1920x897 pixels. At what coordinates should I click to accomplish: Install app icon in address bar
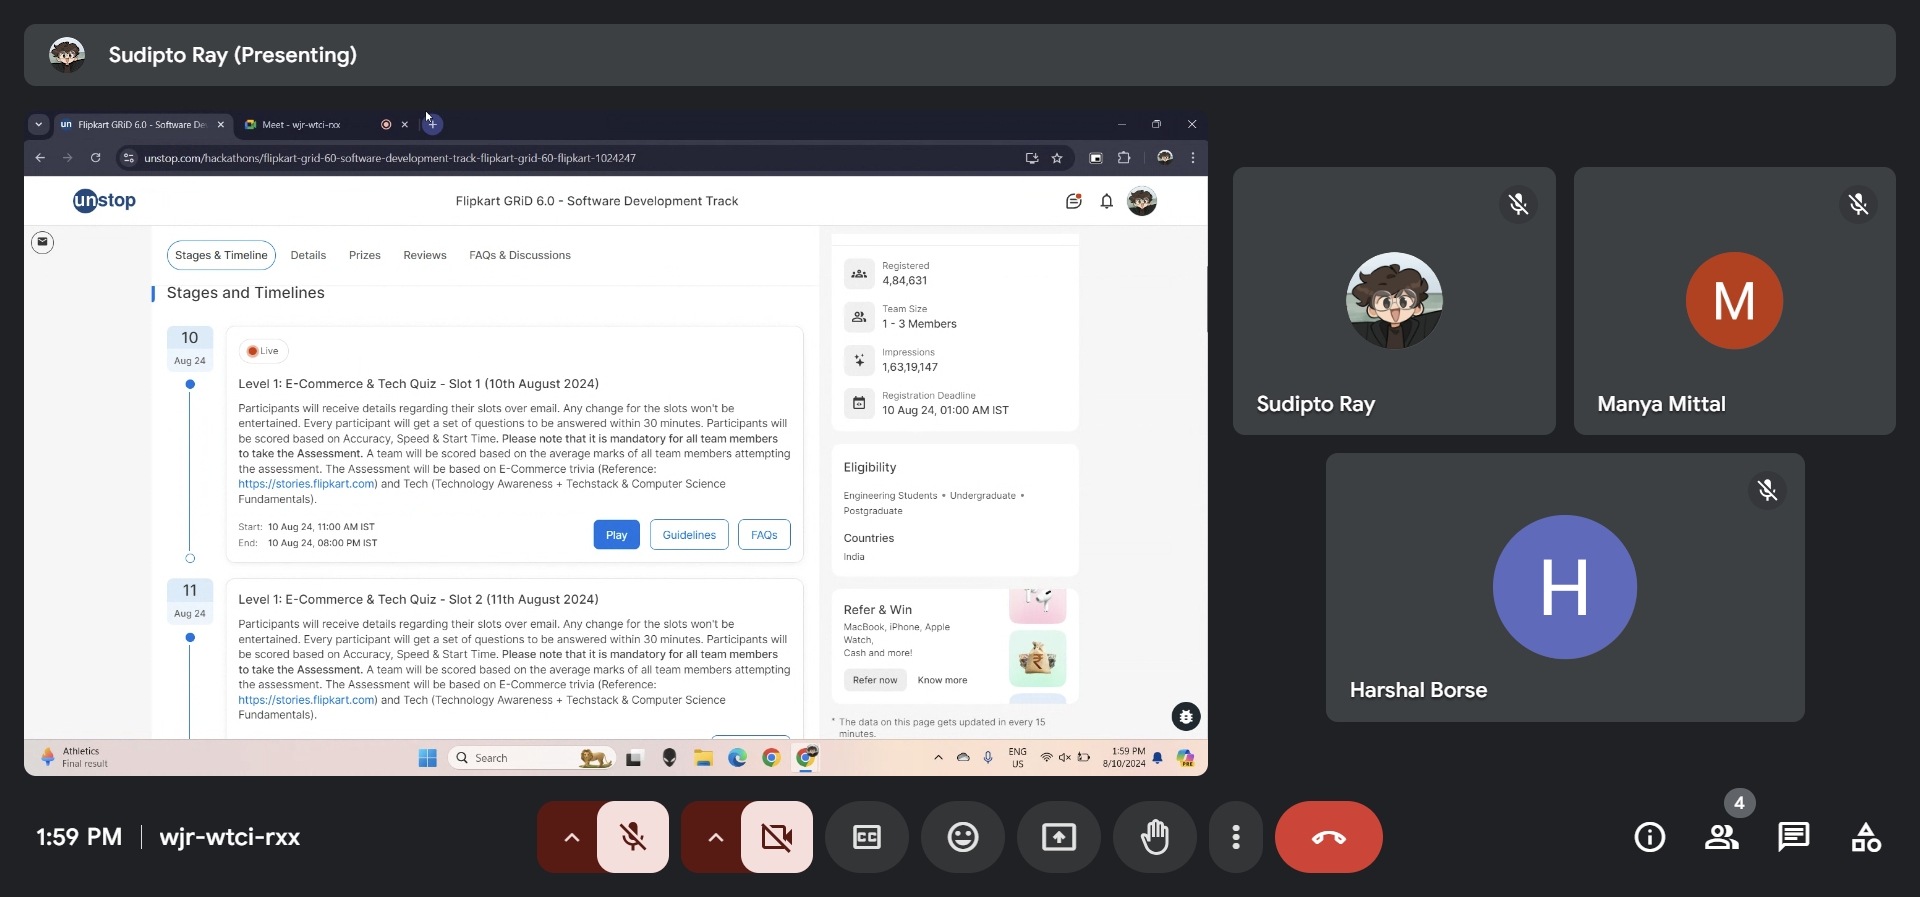click(1031, 158)
